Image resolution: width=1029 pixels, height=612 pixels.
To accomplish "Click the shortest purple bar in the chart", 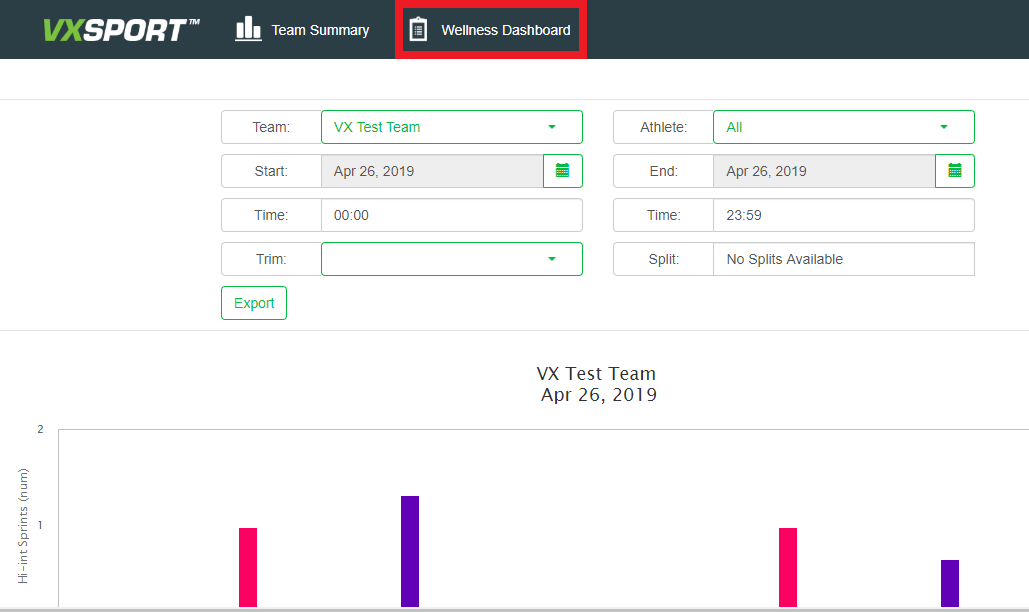I will click(x=950, y=583).
